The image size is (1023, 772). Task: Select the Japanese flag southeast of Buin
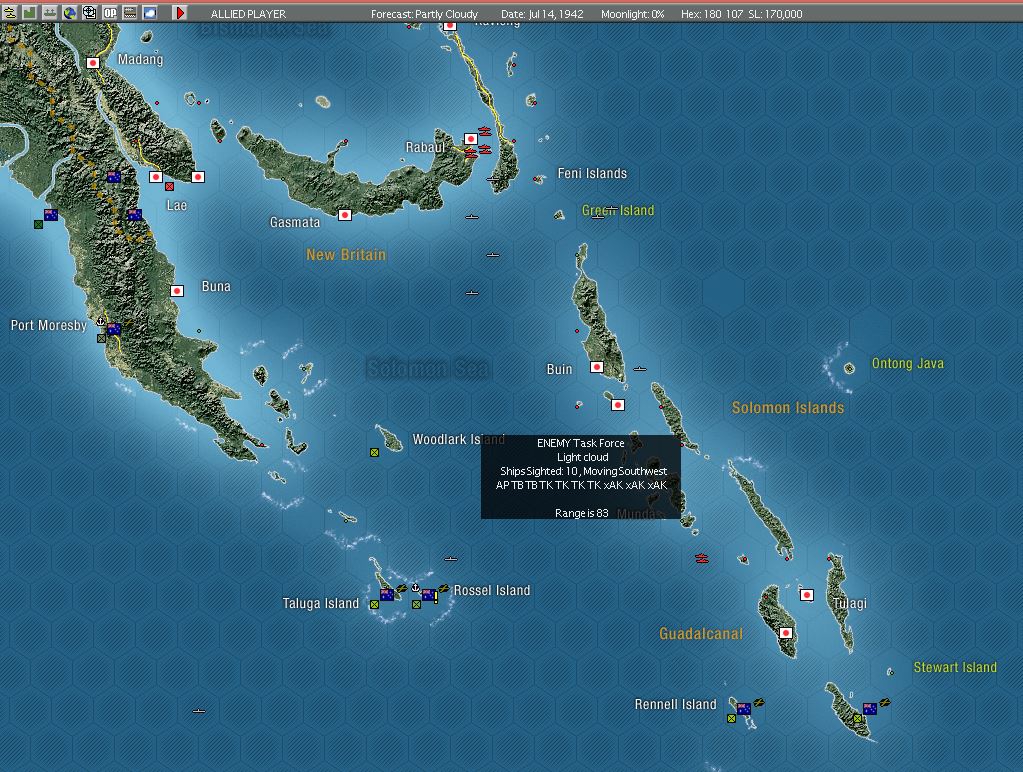click(x=618, y=405)
